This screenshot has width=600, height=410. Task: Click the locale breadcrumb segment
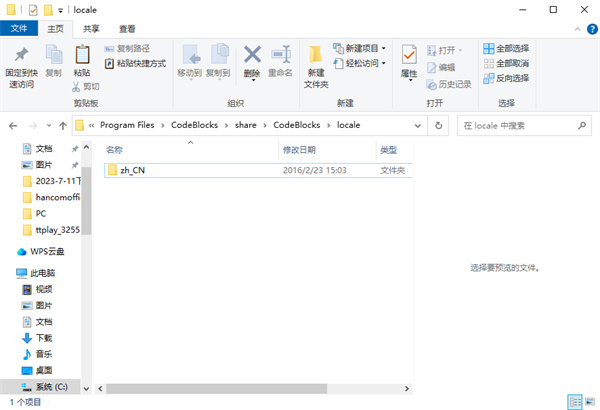point(348,125)
